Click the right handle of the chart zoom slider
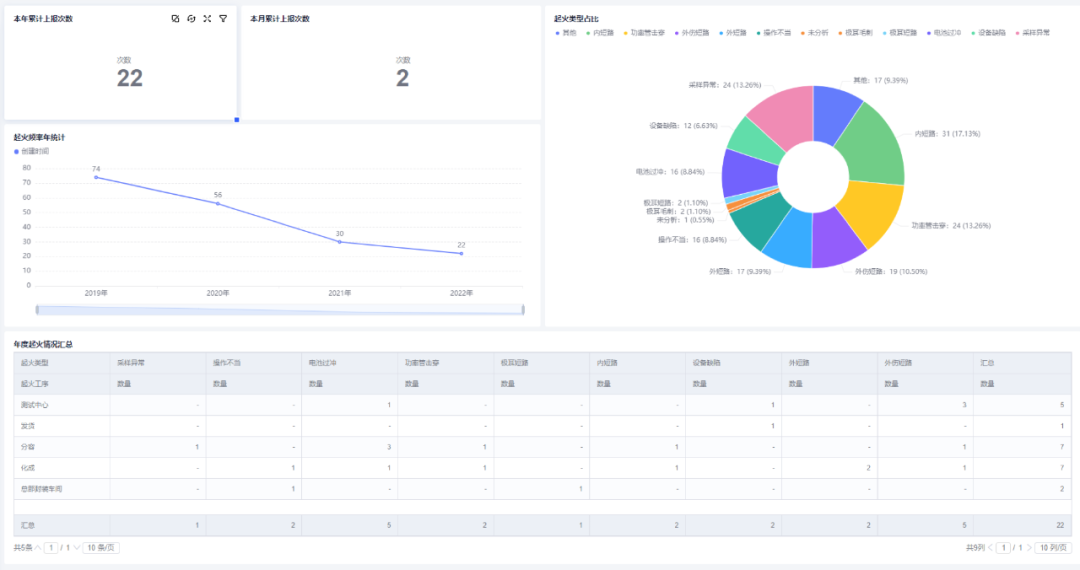Screen dimensions: 1080x570 click(x=523, y=310)
